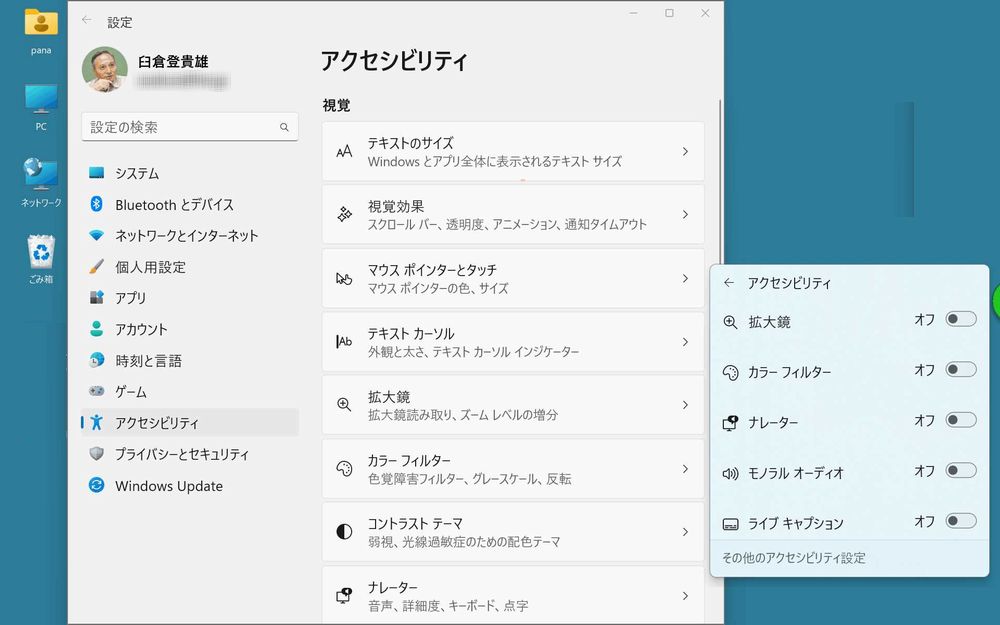The width and height of the screenshot is (1000, 625).
Task: Click the Bluetooth とデバイス sidebar icon
Action: pyautogui.click(x=97, y=204)
